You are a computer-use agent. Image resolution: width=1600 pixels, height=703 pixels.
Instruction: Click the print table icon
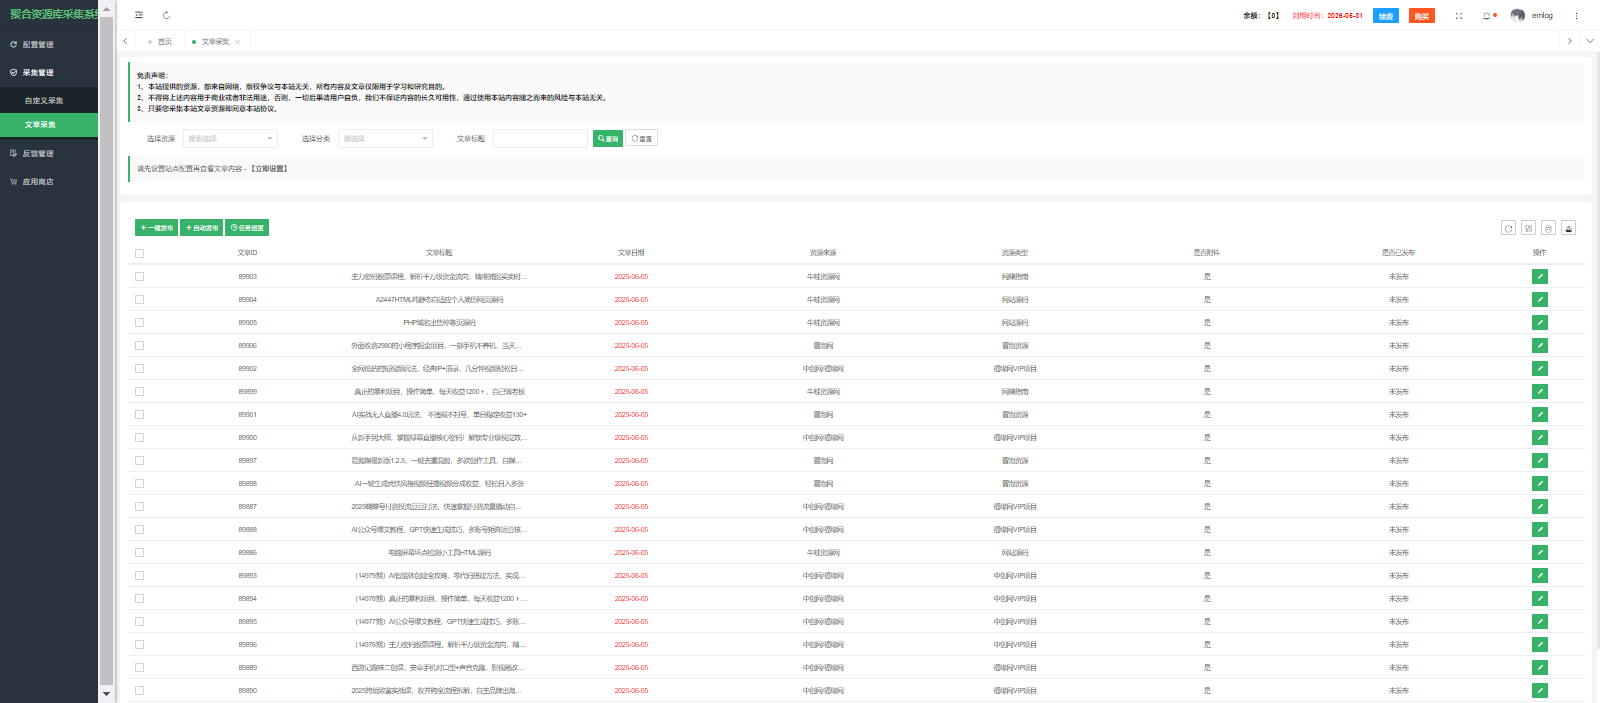[x=1548, y=228]
